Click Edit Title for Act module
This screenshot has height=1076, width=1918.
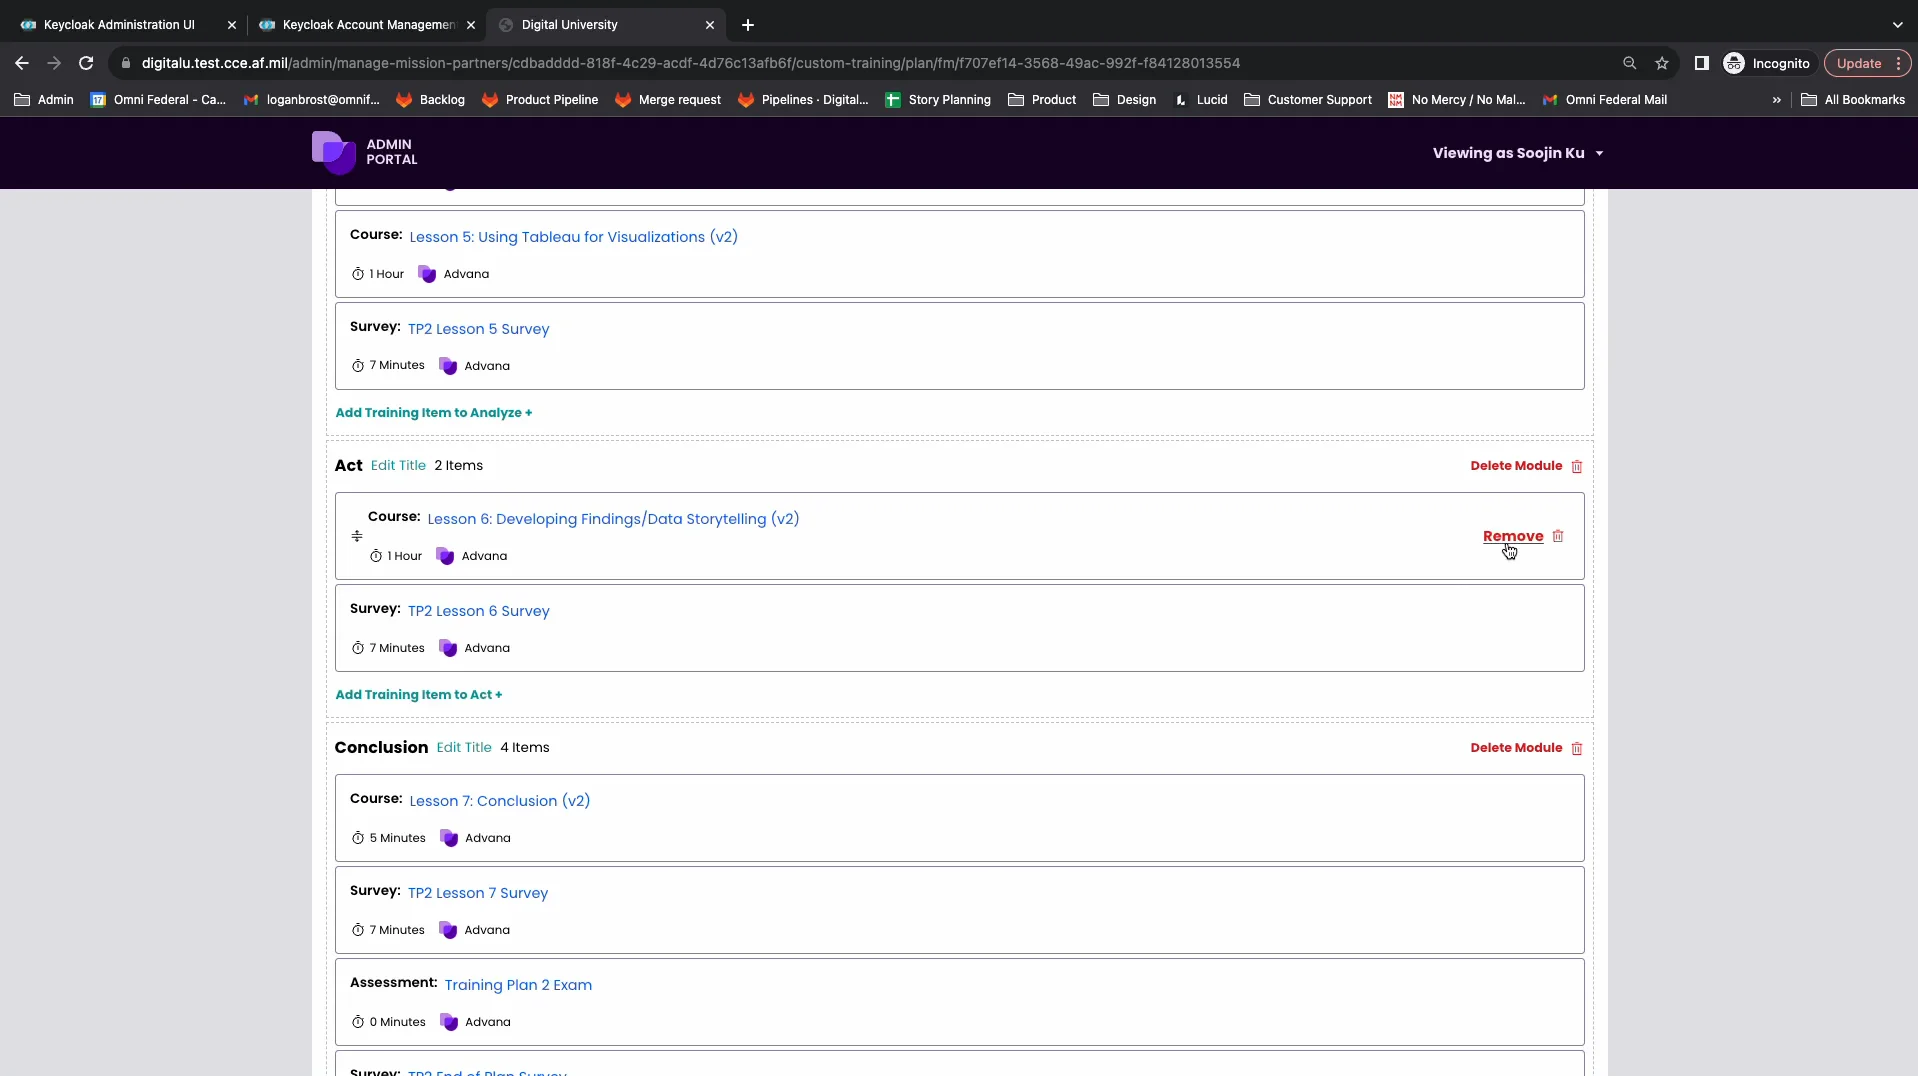point(398,465)
